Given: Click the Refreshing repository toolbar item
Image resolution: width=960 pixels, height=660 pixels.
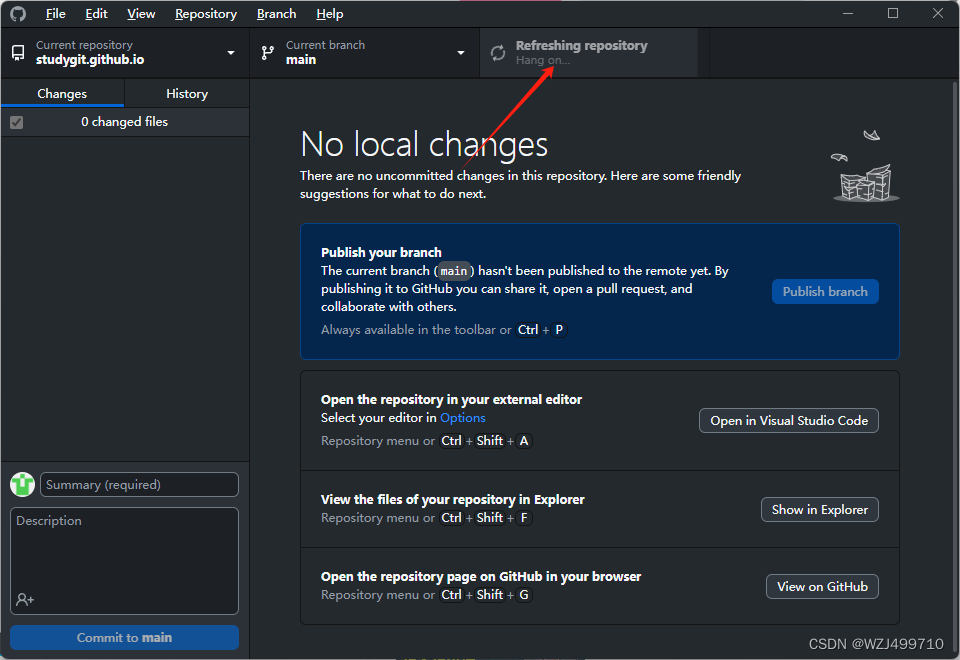Looking at the screenshot, I should 588,53.
